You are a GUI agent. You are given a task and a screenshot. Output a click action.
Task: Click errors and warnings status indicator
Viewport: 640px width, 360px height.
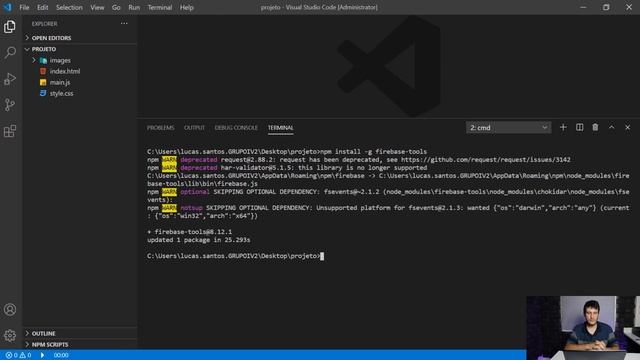18,355
